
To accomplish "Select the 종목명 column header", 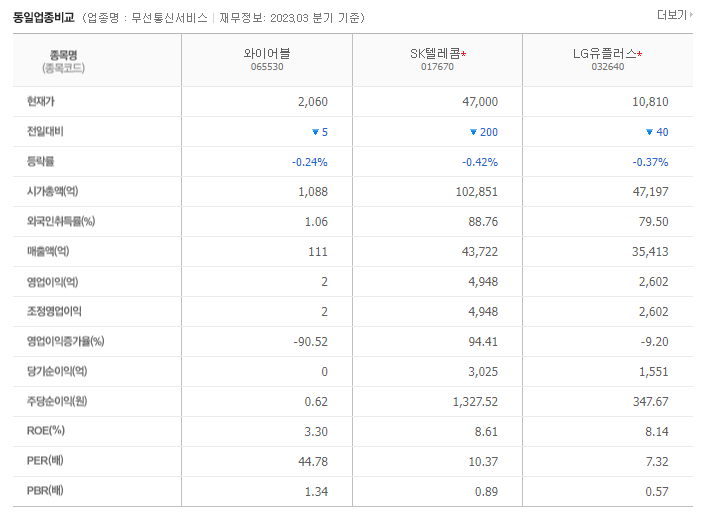I will [x=63, y=55].
